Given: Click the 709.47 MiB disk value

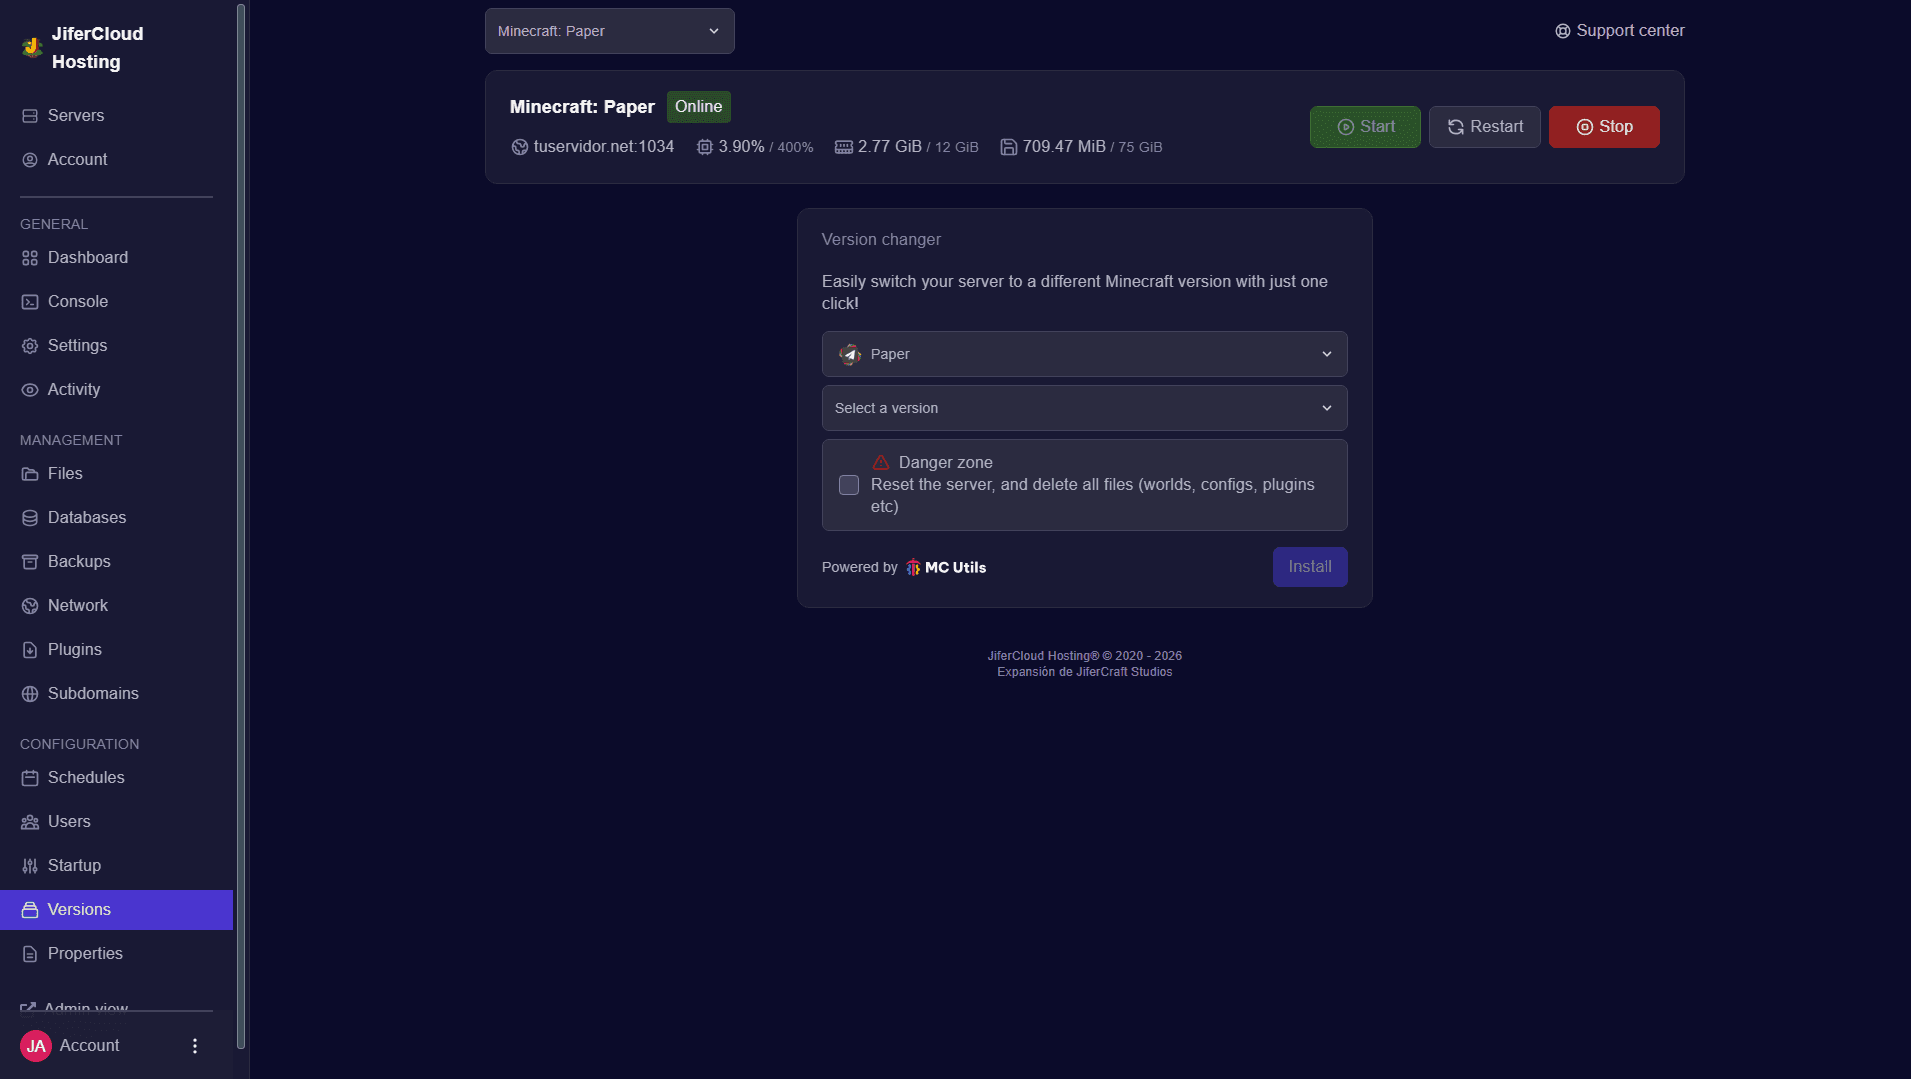Looking at the screenshot, I should 1064,147.
